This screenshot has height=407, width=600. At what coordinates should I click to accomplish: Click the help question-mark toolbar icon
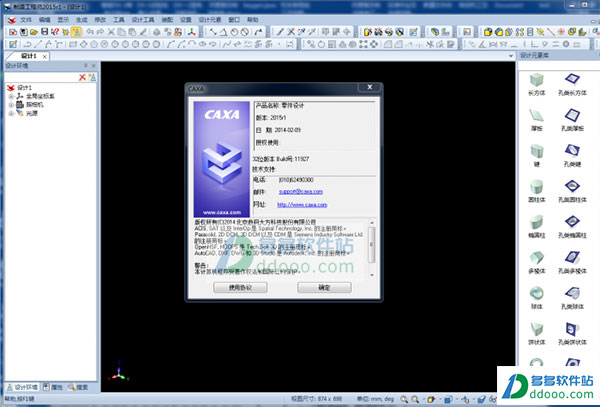point(55,32)
